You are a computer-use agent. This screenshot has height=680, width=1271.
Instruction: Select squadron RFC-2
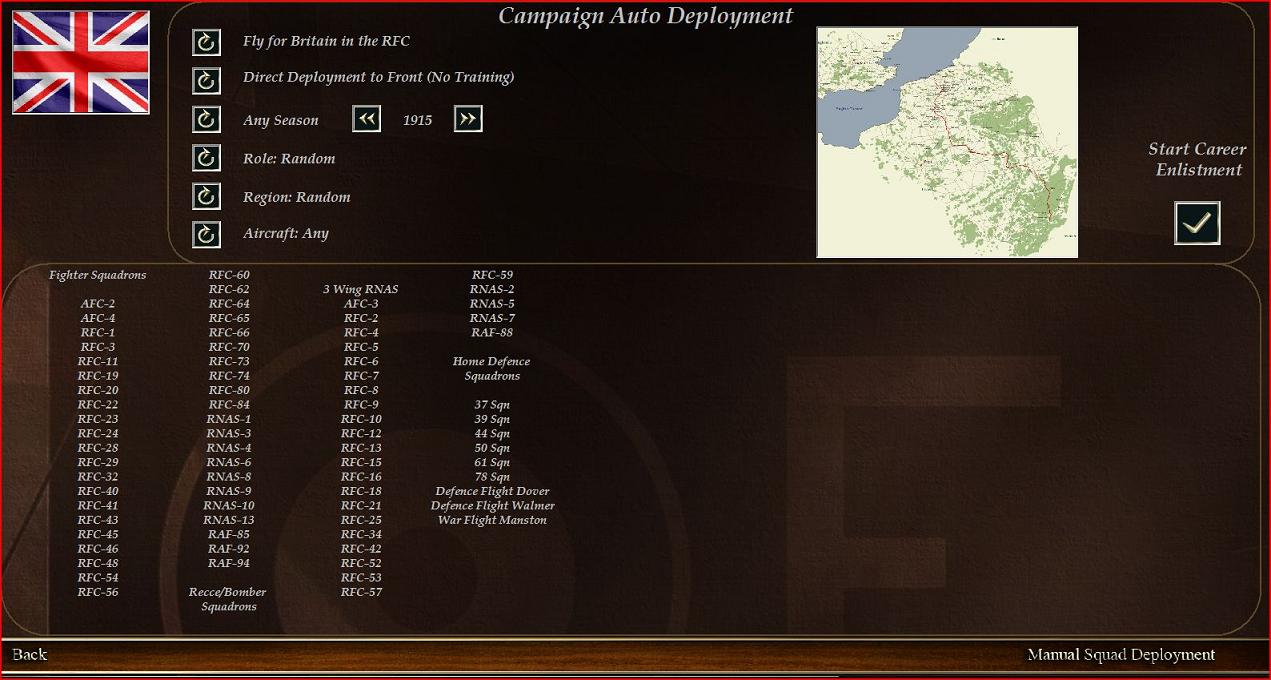tap(361, 319)
